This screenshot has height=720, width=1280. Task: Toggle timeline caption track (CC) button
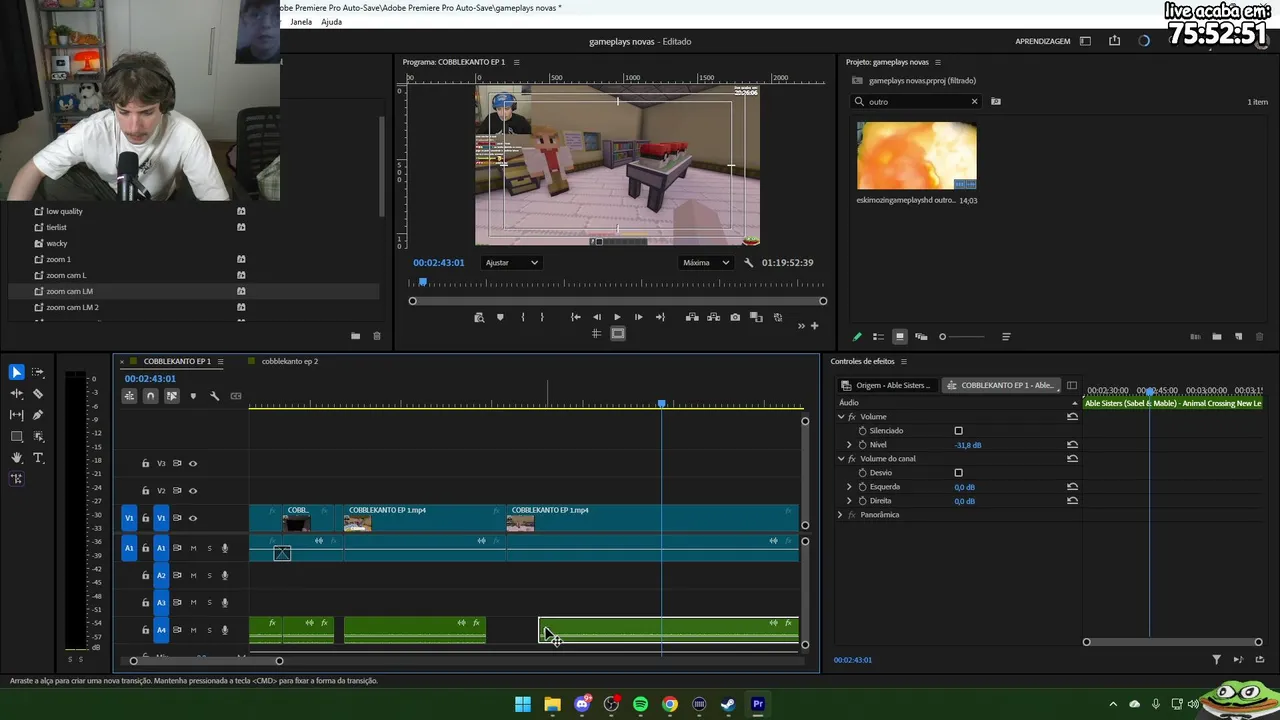click(236, 396)
